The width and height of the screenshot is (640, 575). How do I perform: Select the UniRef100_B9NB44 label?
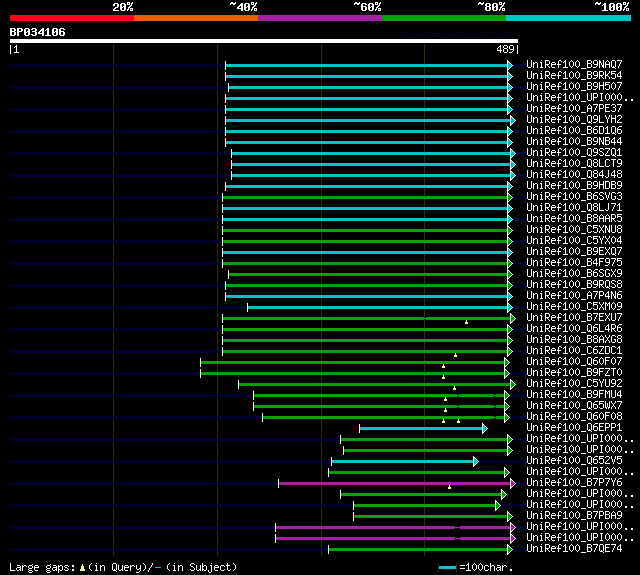click(x=574, y=142)
